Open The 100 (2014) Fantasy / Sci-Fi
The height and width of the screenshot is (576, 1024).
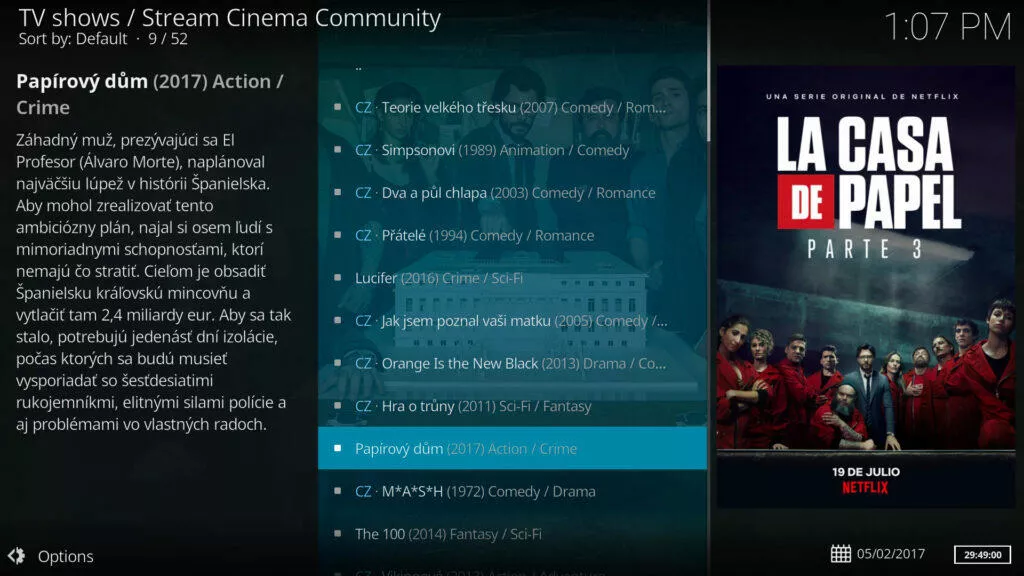[x=512, y=534]
